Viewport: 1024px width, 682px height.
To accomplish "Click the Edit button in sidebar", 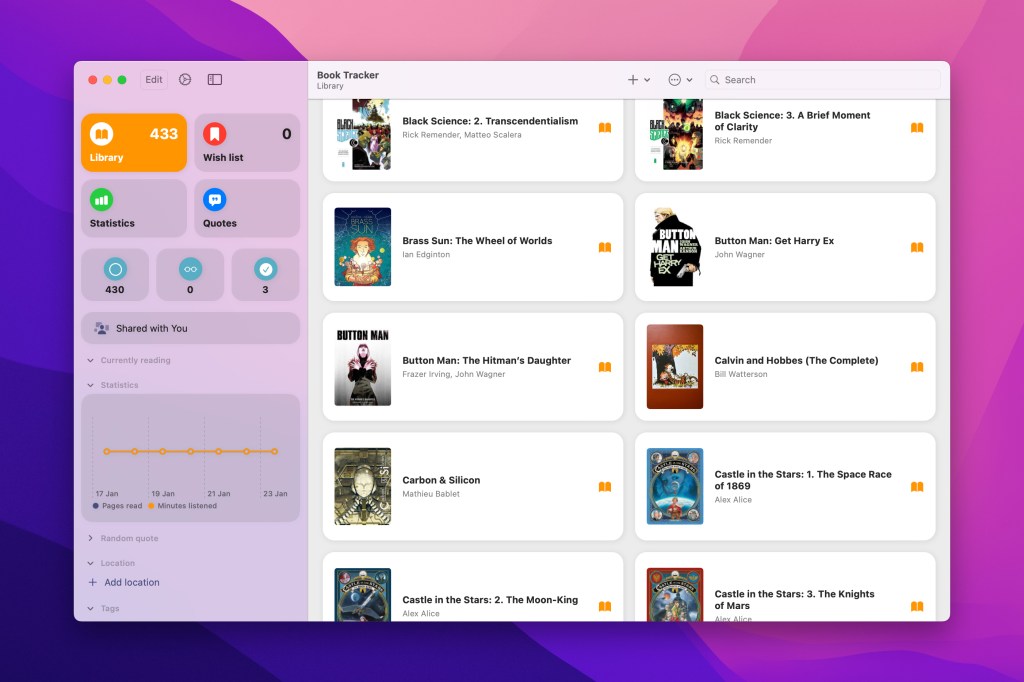I will click(x=154, y=80).
